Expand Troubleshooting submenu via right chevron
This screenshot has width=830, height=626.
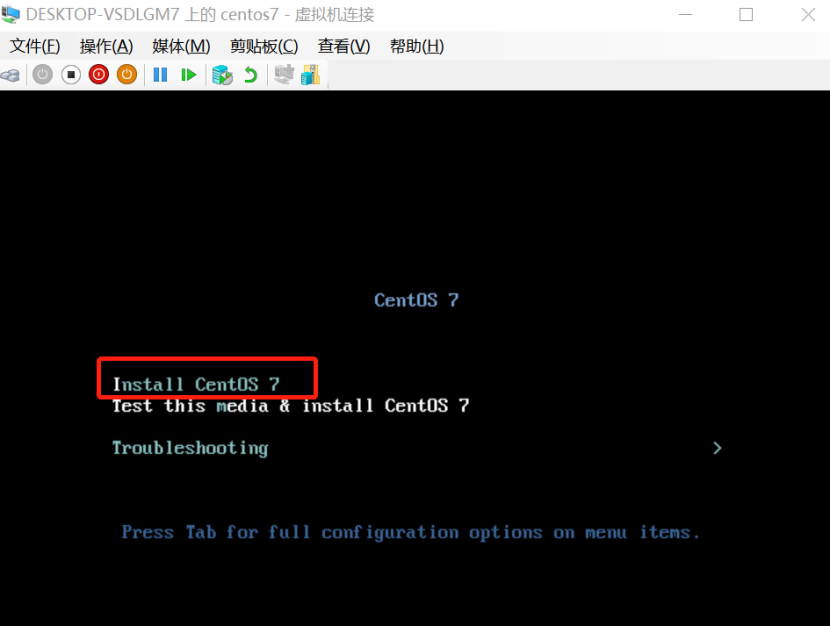pyautogui.click(x=717, y=448)
